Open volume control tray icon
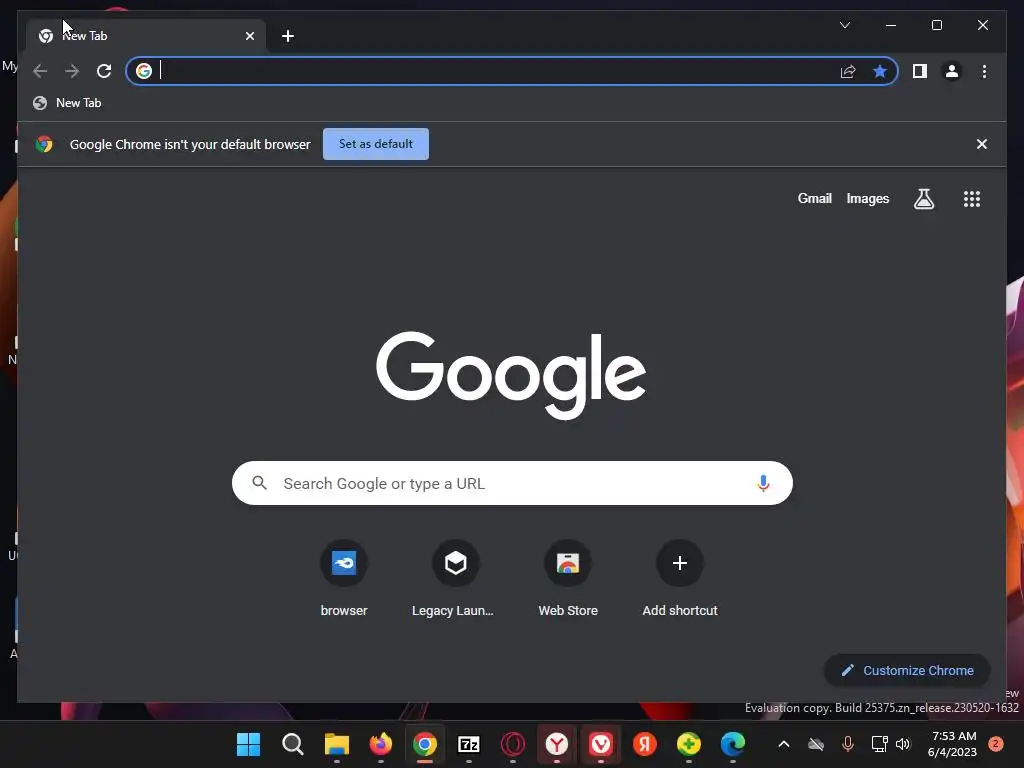This screenshot has height=768, width=1024. pos(903,744)
